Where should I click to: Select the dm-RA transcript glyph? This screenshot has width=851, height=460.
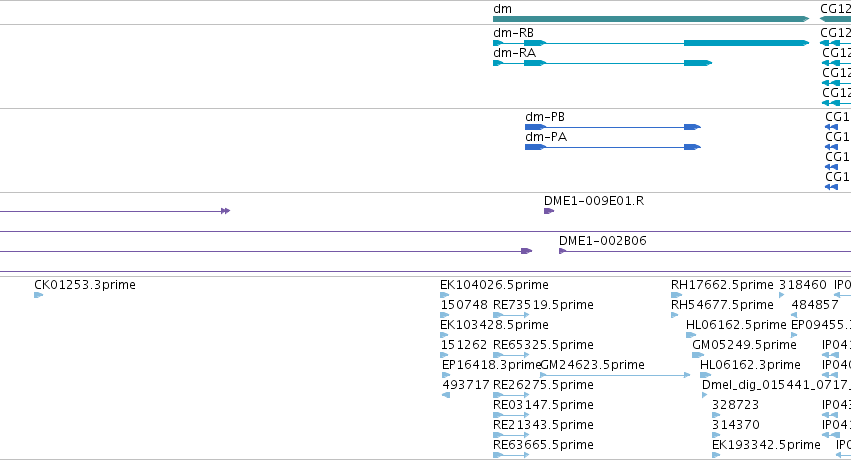click(602, 63)
